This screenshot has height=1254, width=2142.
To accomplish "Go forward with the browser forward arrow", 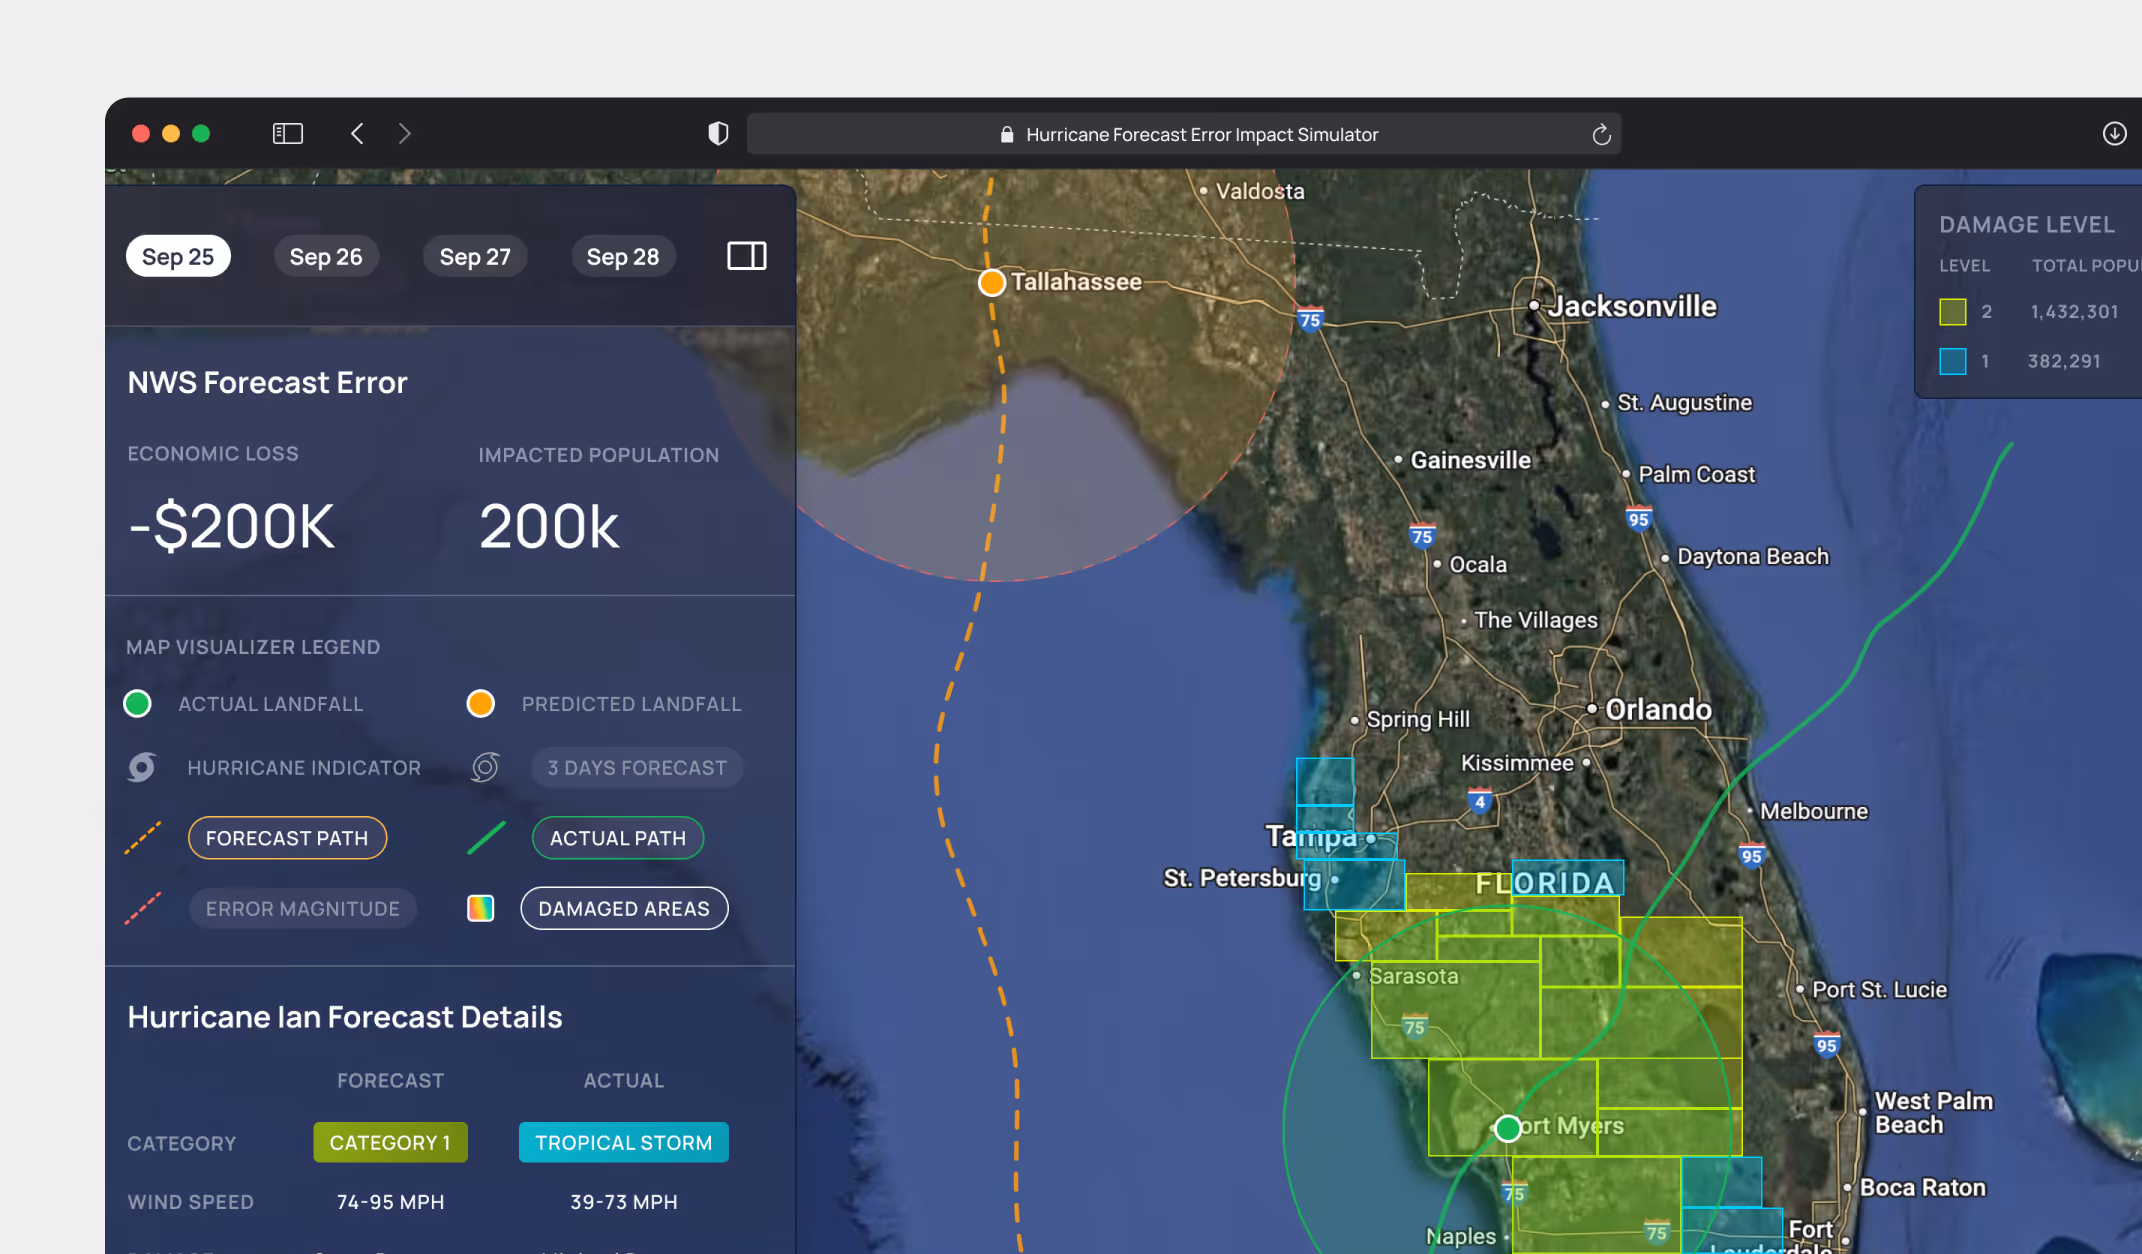I will tap(405, 133).
